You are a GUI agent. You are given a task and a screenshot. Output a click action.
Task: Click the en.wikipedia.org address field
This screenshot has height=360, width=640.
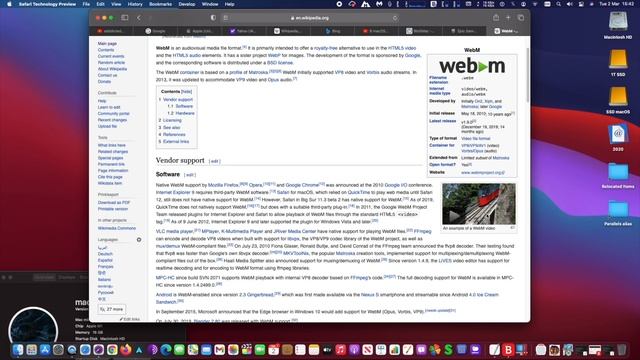310,18
